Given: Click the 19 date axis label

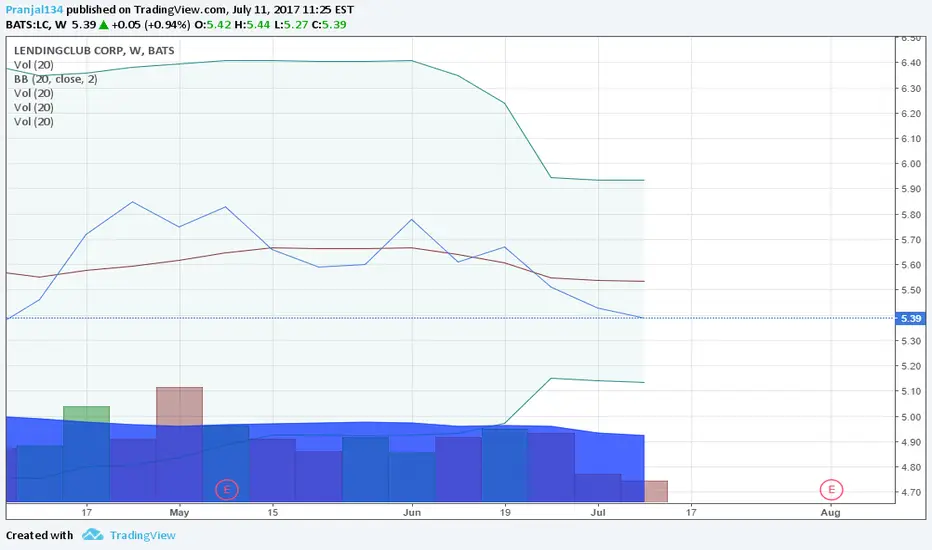Looking at the screenshot, I should coord(505,512).
